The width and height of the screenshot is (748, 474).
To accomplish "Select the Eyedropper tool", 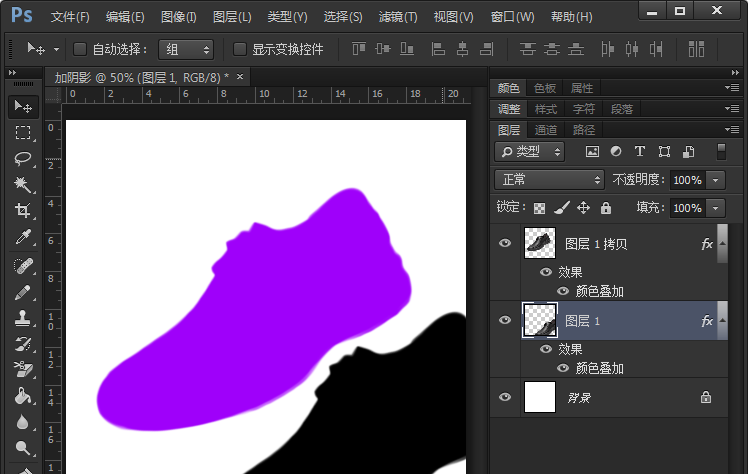I will pos(22,238).
